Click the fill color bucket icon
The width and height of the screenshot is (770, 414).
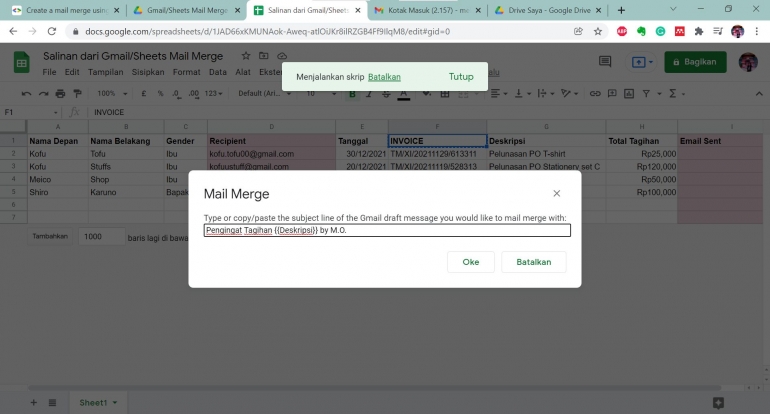[x=426, y=93]
